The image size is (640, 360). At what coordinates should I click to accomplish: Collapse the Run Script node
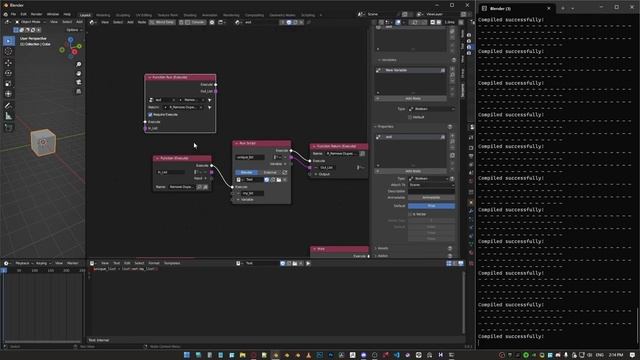236,143
